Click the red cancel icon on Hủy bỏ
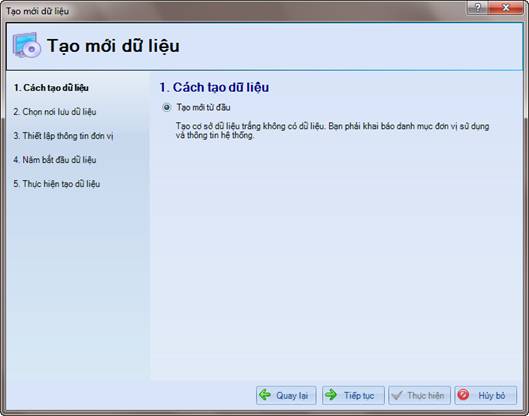The height and width of the screenshot is (416, 529). 464,394
